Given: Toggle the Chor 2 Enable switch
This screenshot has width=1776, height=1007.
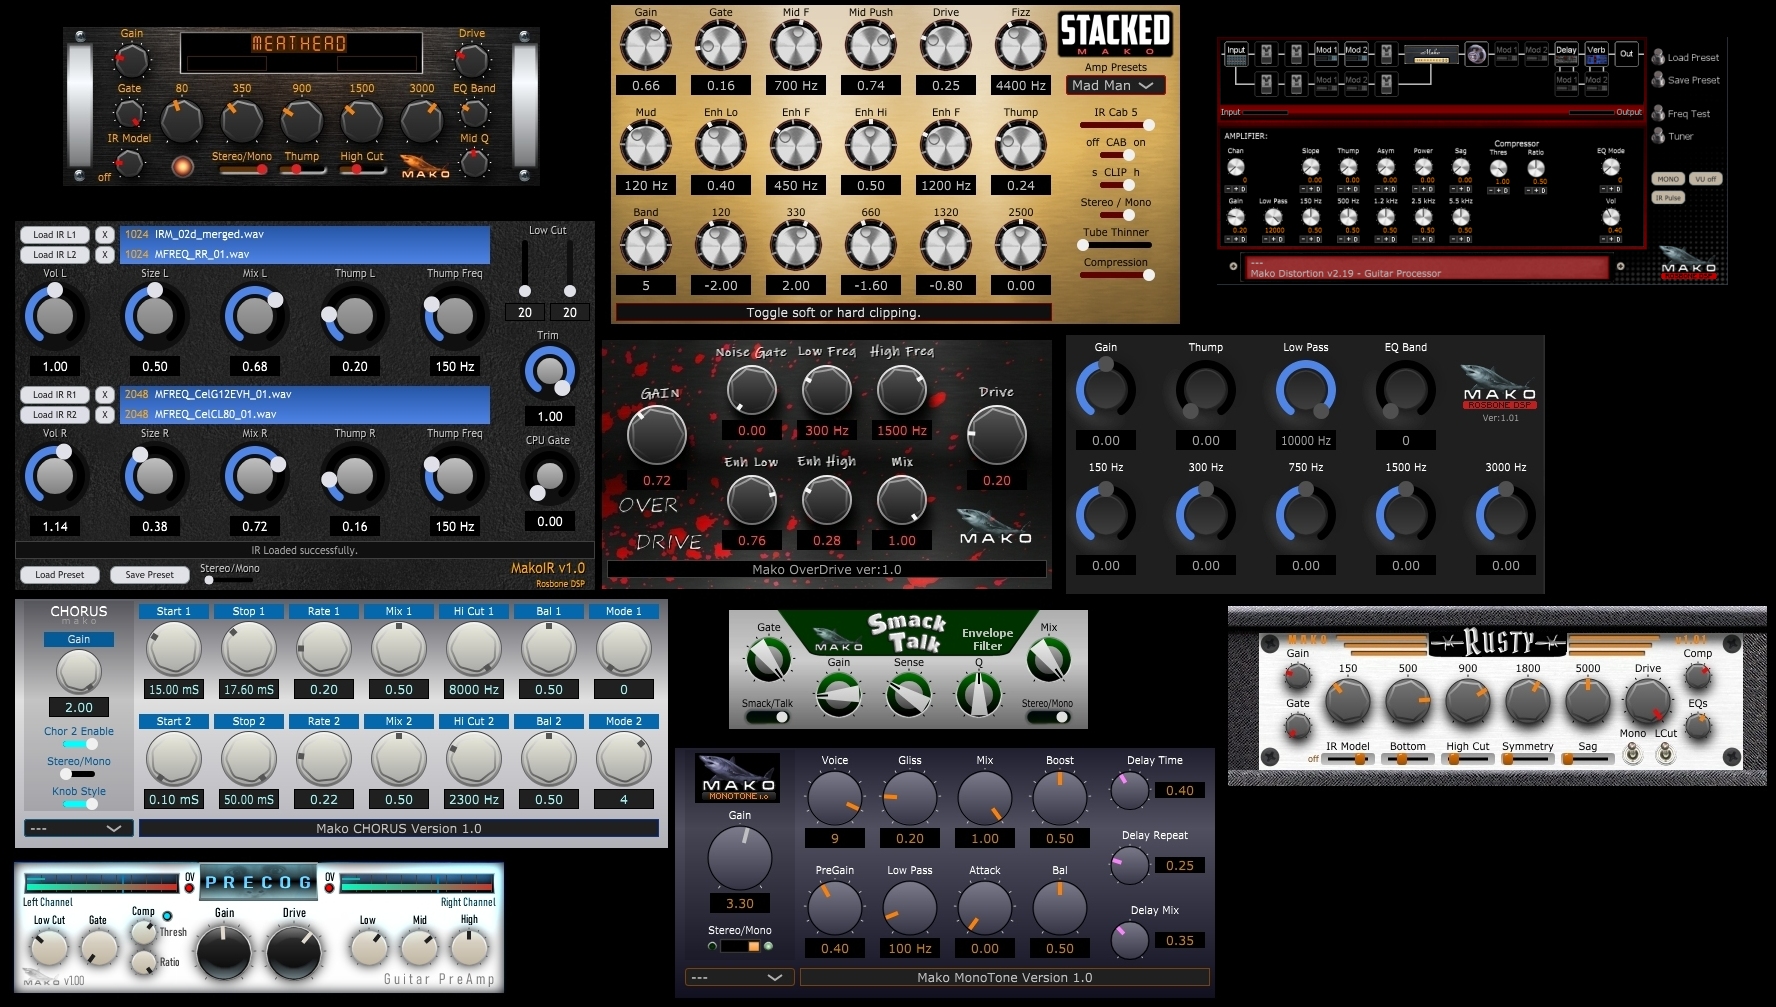Looking at the screenshot, I should (x=79, y=744).
